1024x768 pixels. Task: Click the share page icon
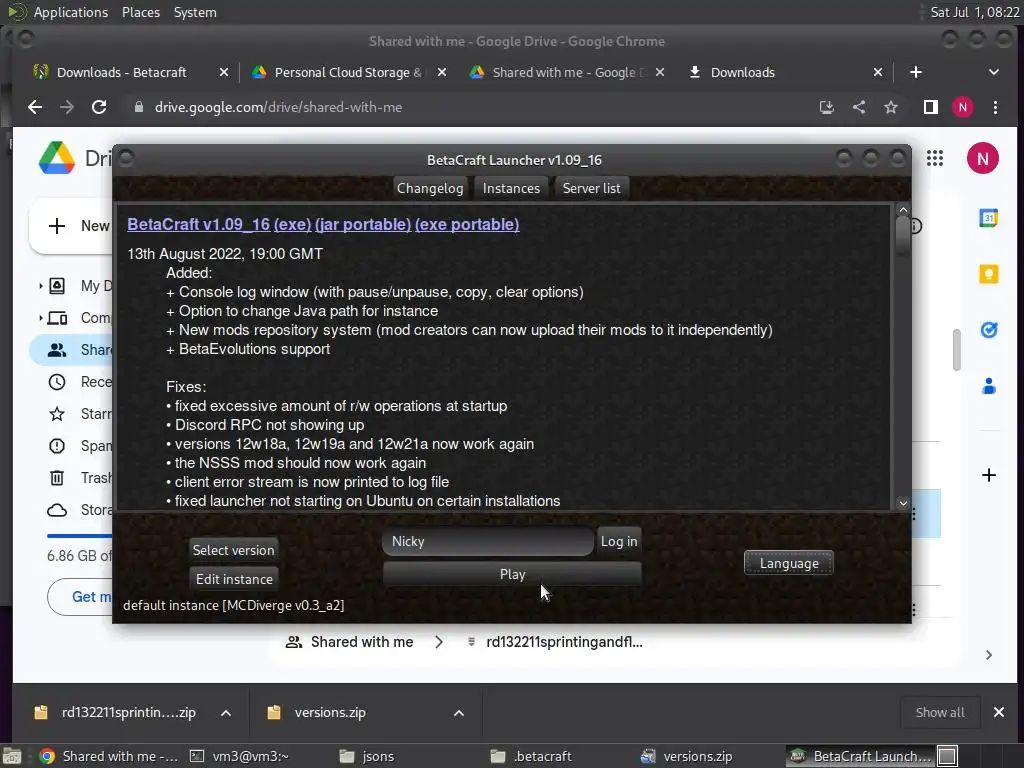(x=859, y=107)
